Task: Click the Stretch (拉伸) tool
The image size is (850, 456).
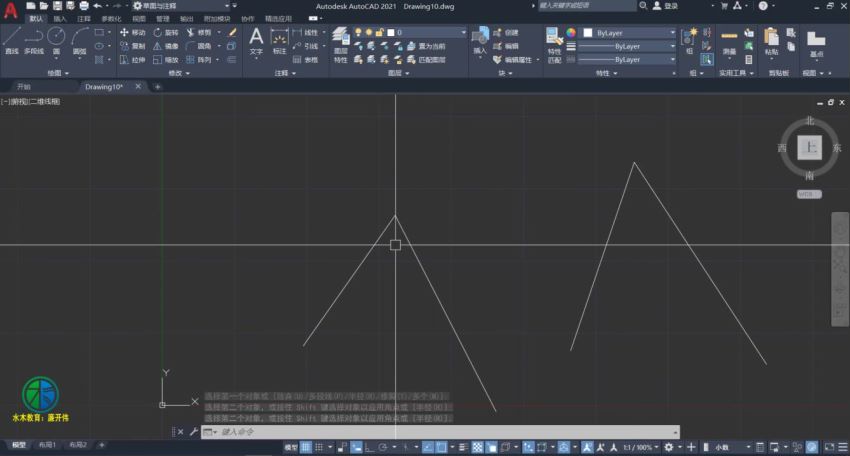Action: coord(132,60)
